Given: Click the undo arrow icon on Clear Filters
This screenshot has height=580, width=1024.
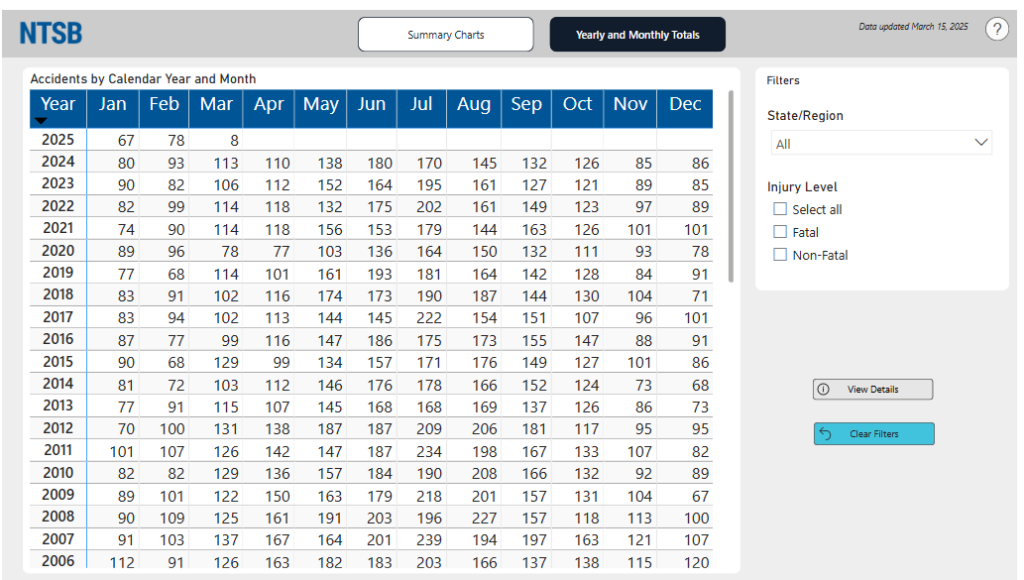Looking at the screenshot, I should (825, 434).
